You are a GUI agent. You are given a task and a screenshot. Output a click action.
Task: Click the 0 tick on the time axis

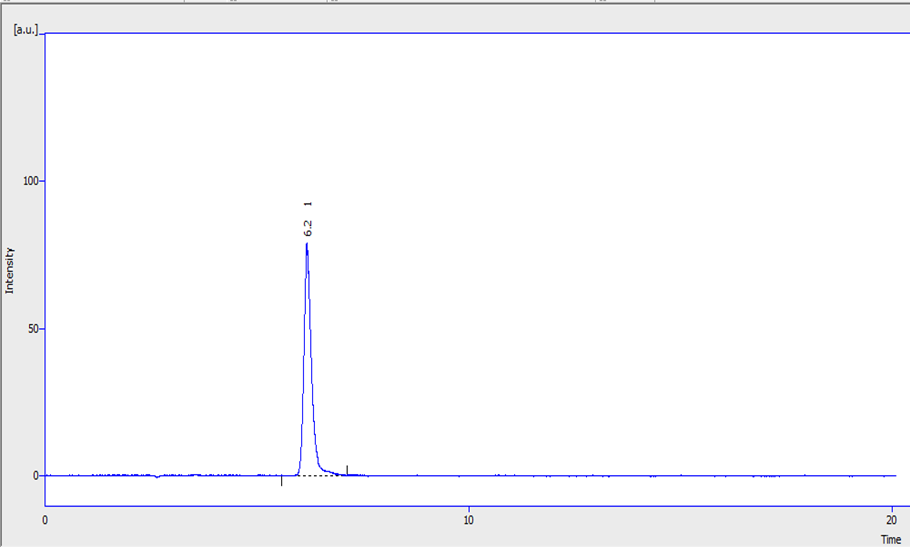45,520
